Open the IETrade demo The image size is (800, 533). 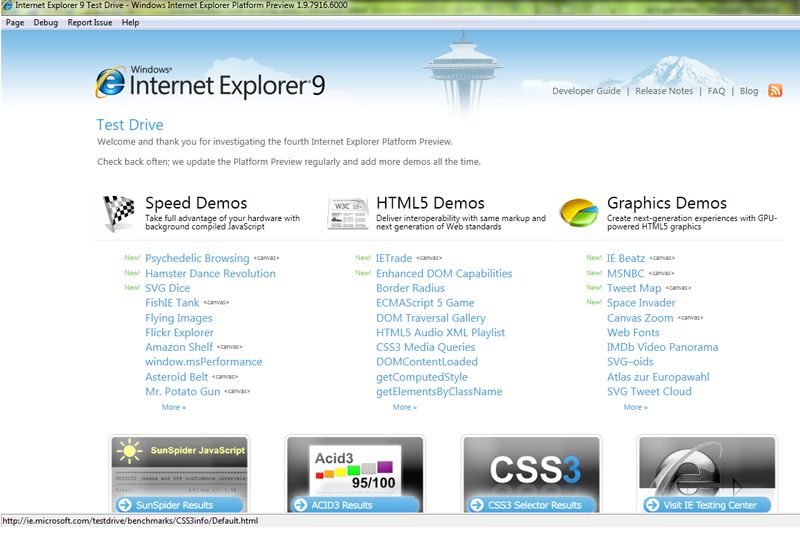394,258
